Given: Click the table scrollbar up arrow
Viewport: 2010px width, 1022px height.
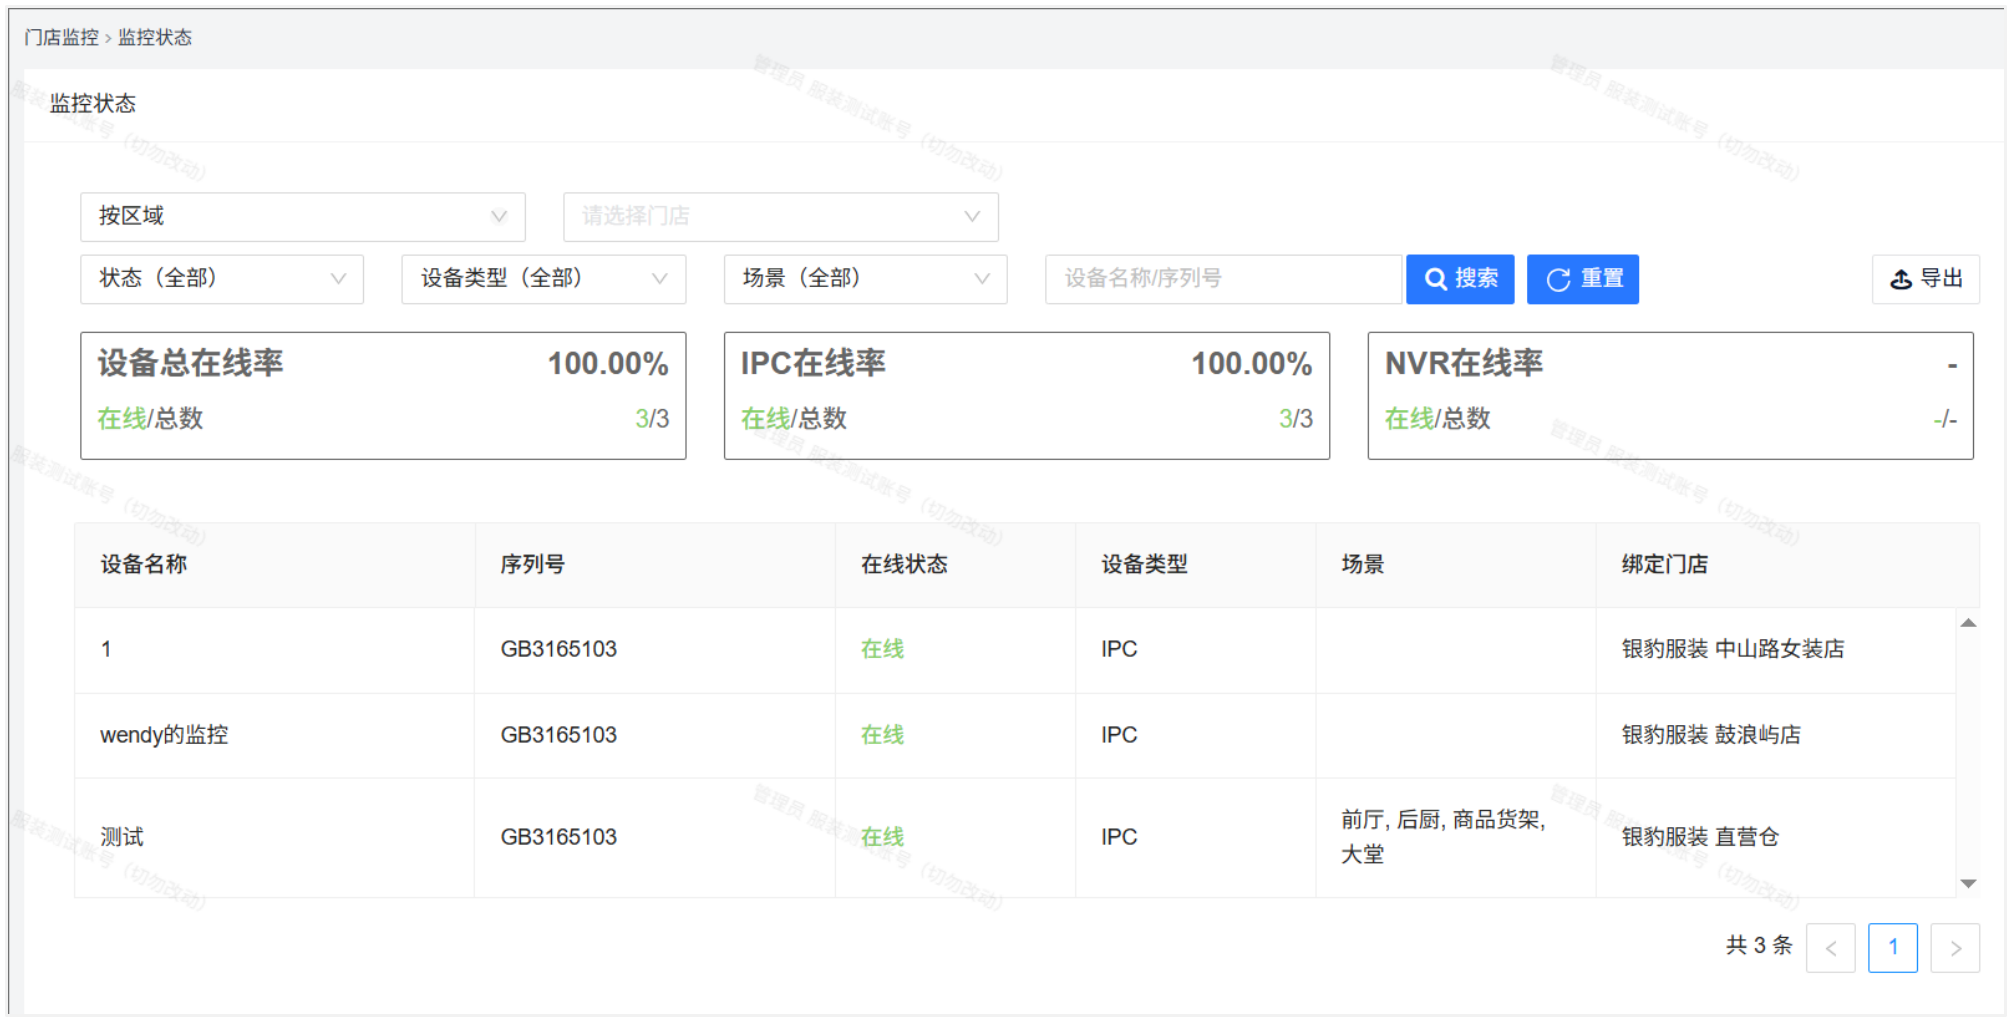Looking at the screenshot, I should click(1968, 623).
